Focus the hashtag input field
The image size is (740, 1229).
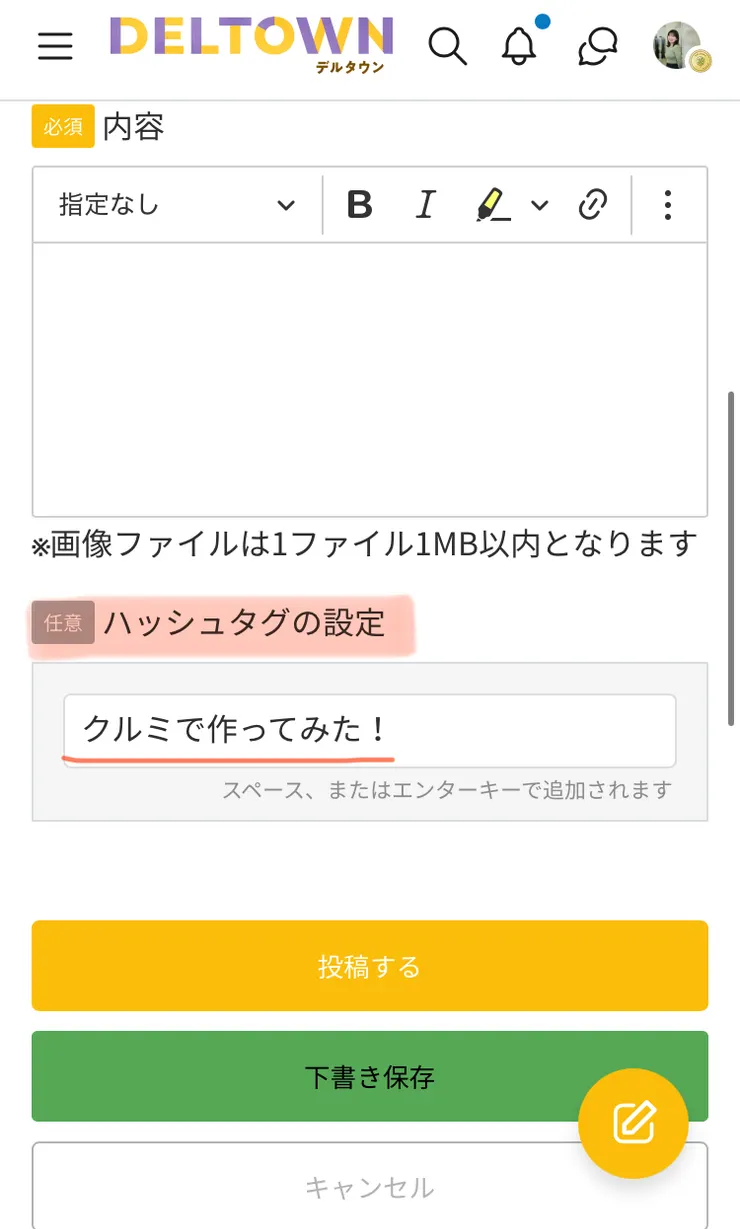[369, 730]
